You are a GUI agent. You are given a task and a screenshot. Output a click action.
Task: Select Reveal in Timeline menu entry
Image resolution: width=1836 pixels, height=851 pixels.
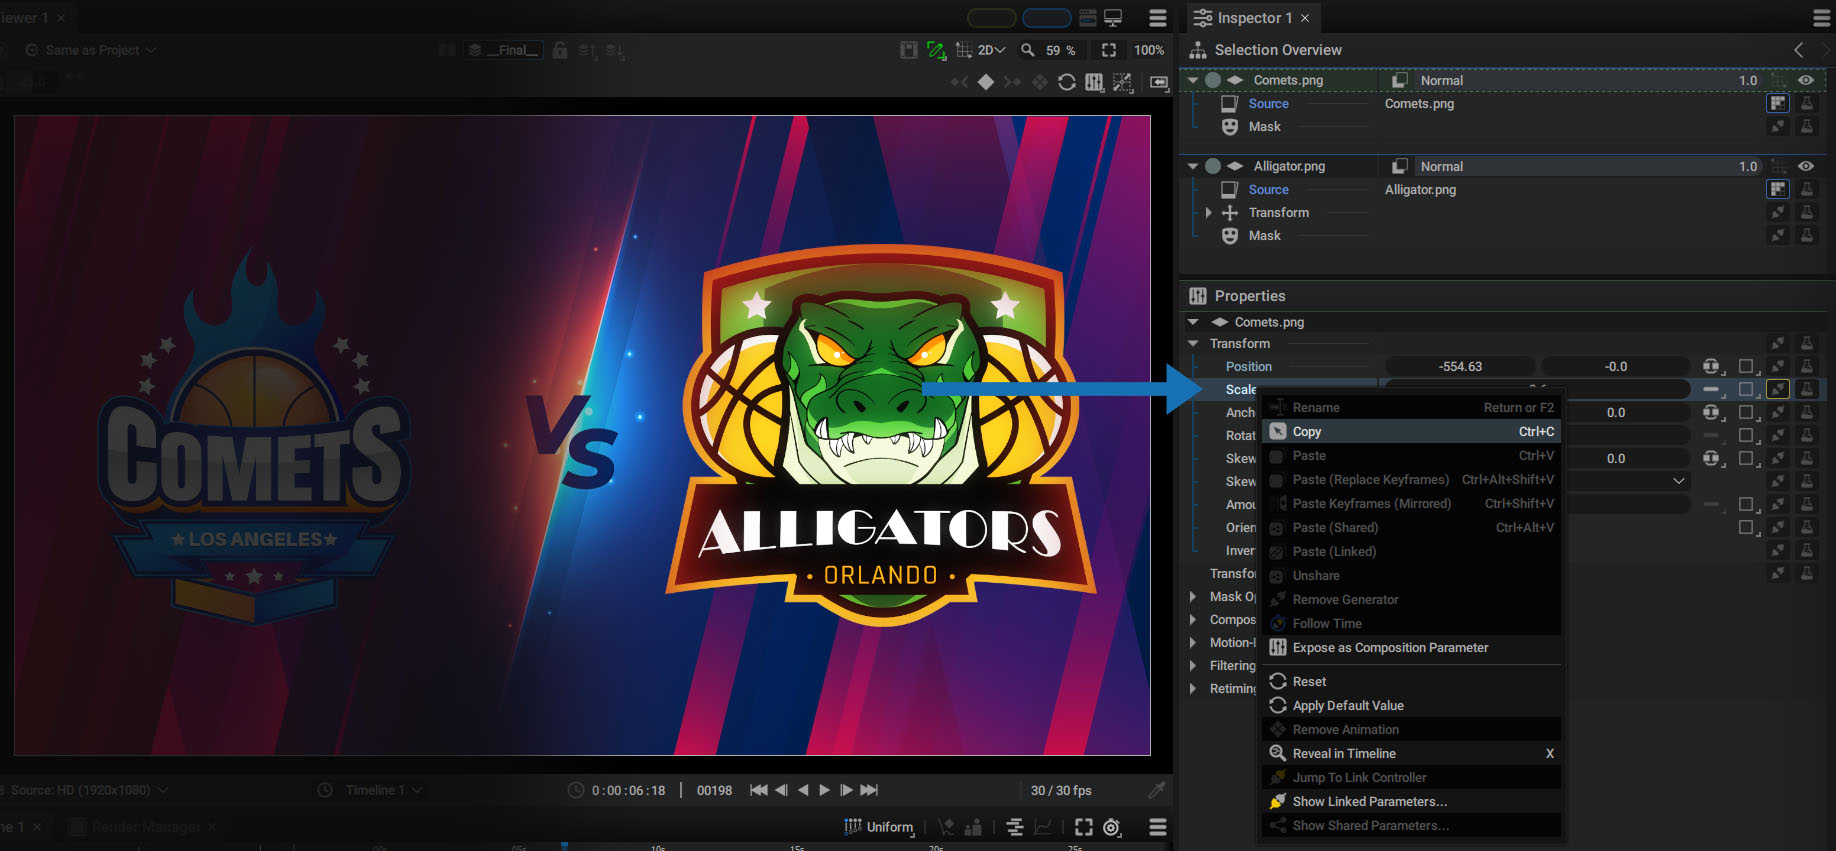[1411, 754]
